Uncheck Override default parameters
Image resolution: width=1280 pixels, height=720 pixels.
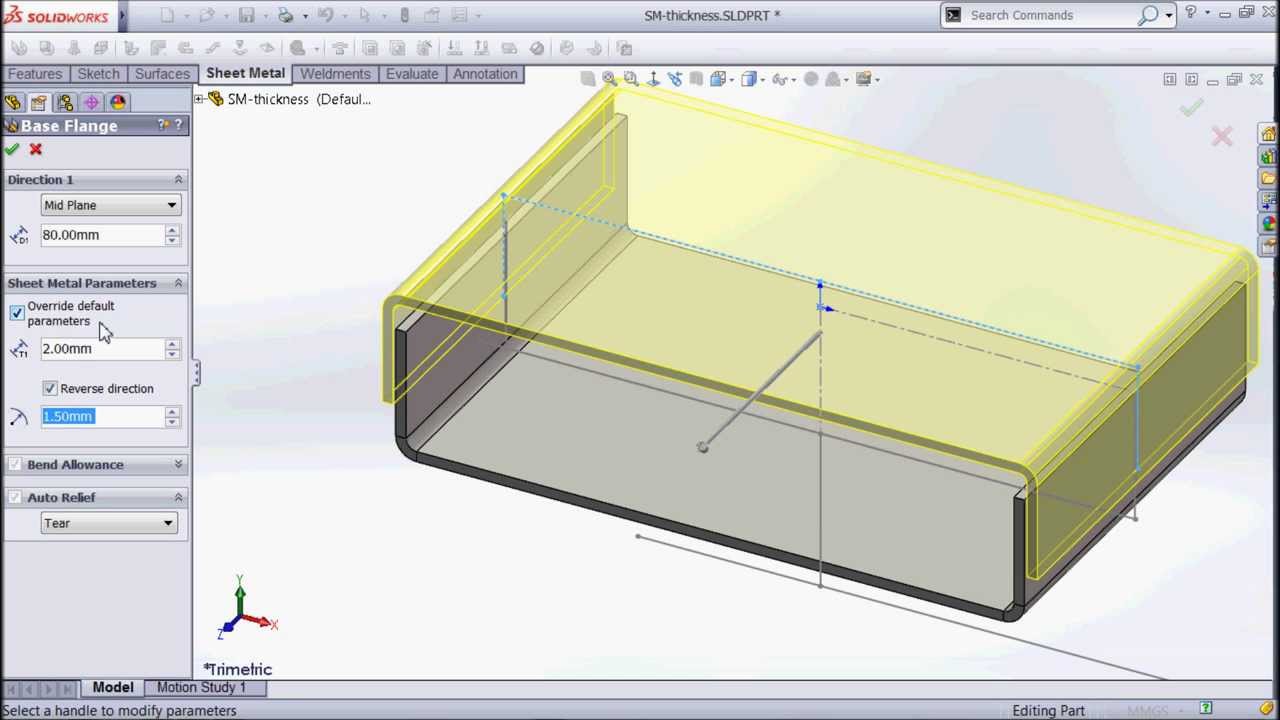[17, 313]
